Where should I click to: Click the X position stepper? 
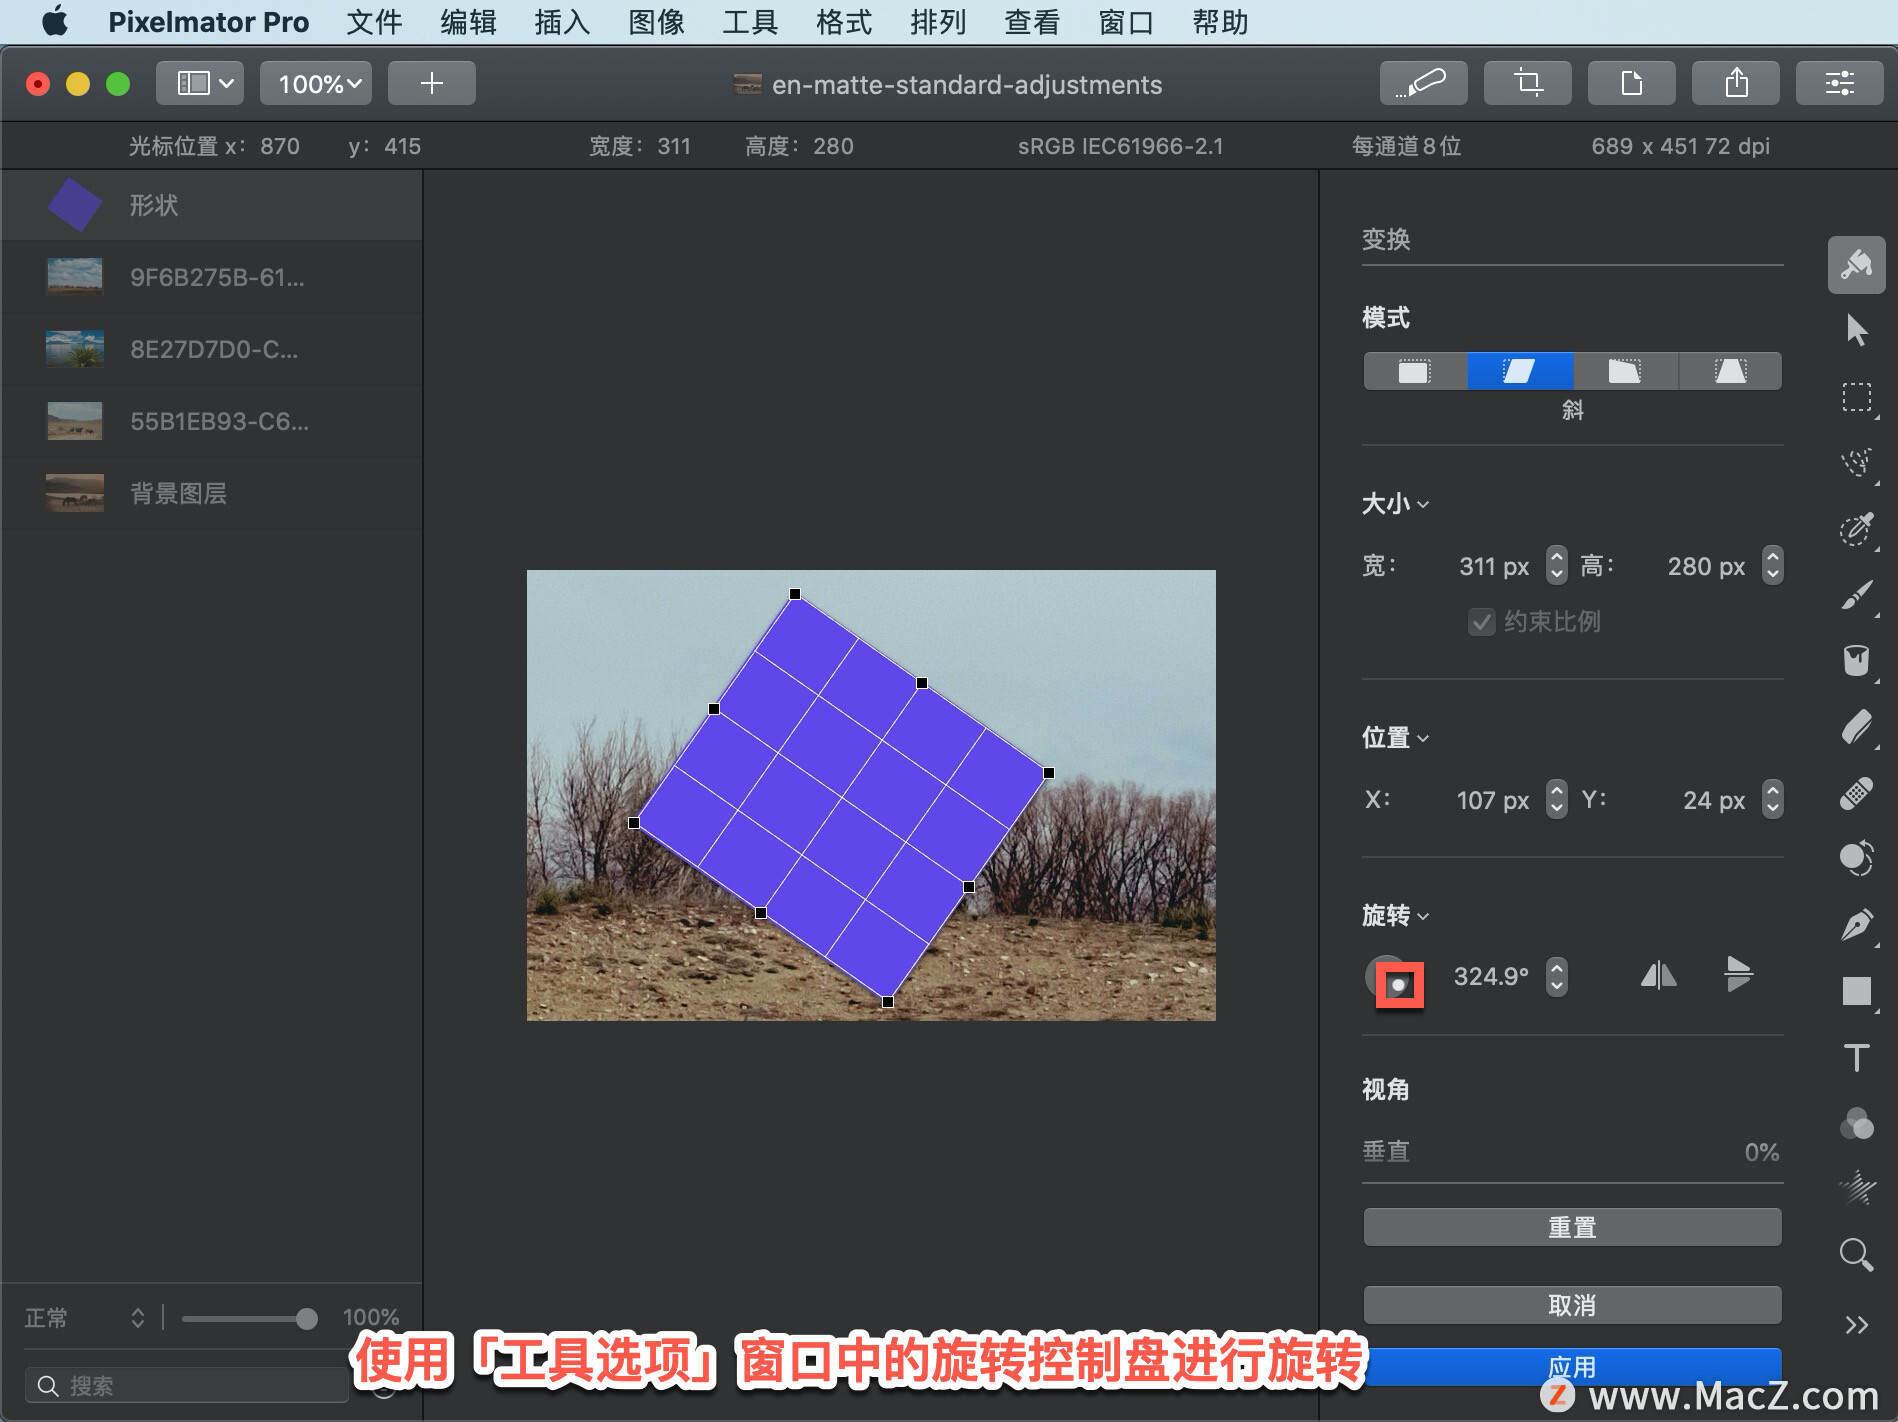click(1556, 799)
